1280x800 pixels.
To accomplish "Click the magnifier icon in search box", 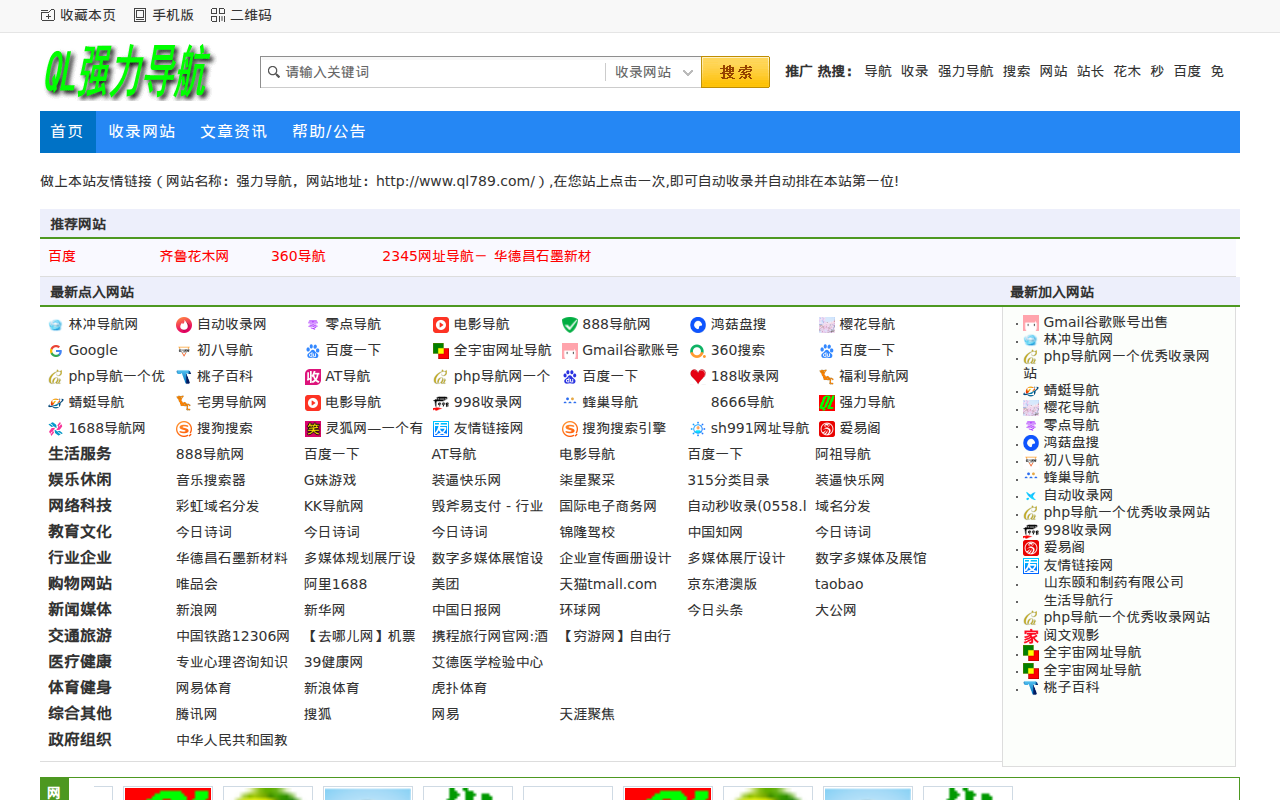I will coord(273,72).
